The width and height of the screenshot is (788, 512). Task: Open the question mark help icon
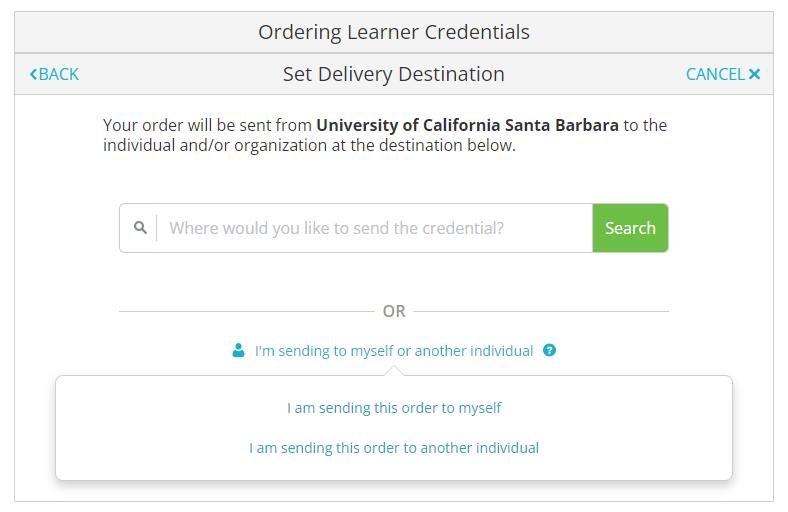pyautogui.click(x=549, y=351)
